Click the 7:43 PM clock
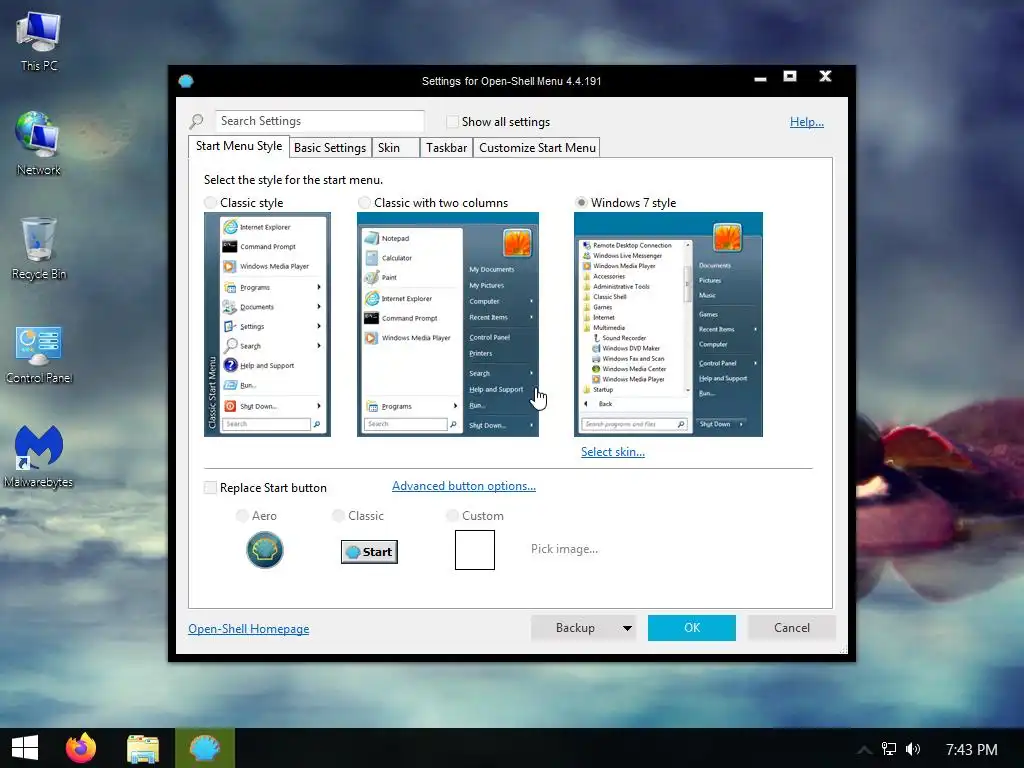This screenshot has height=768, width=1024. 971,749
